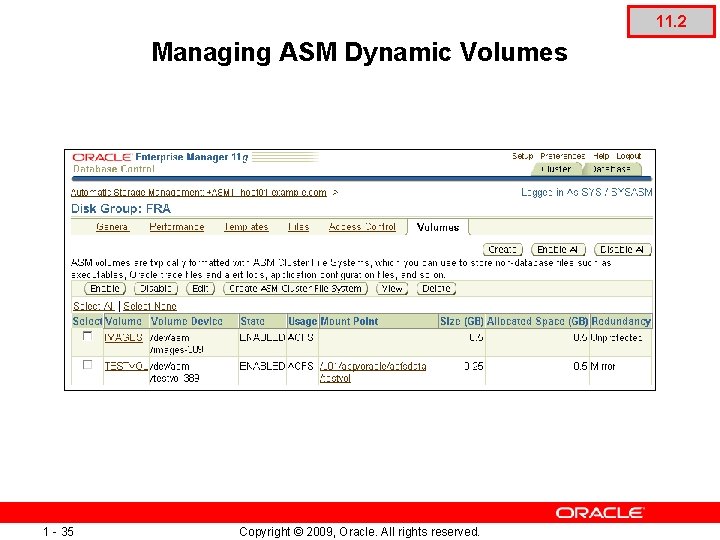Click the Help link
The width and height of the screenshot is (720, 540).
pos(601,156)
